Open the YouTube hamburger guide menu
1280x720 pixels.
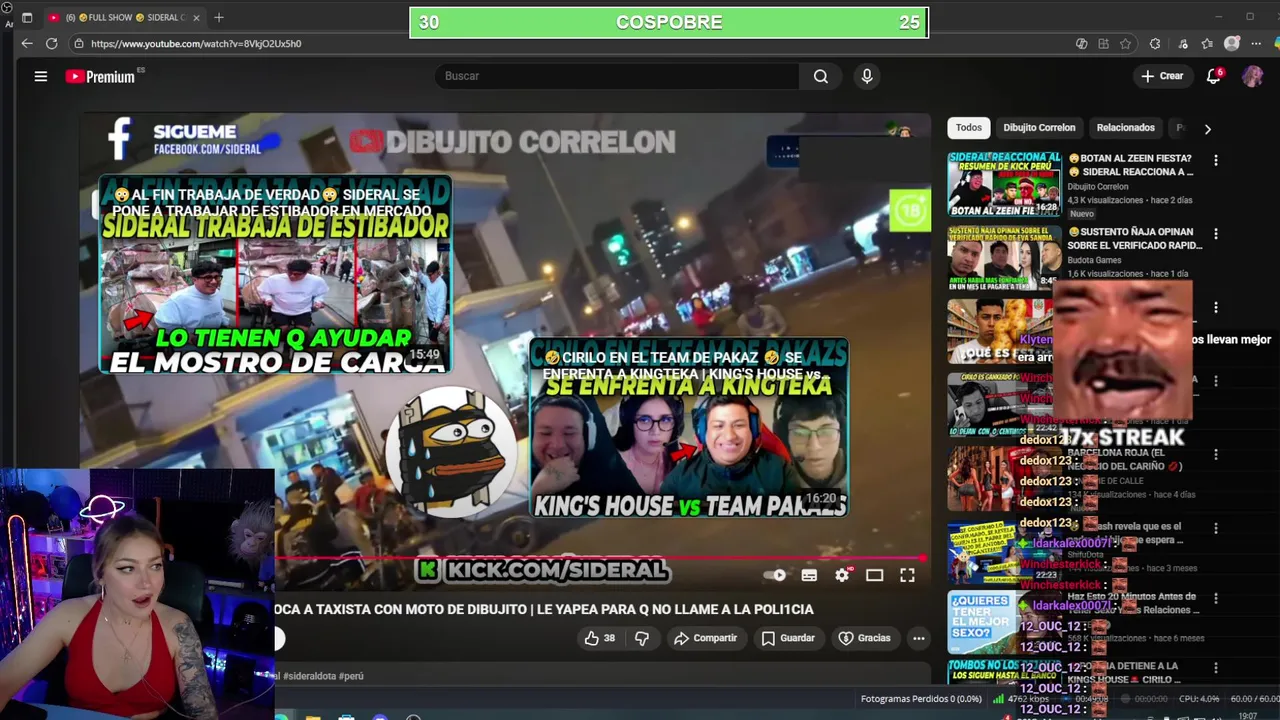pos(41,76)
